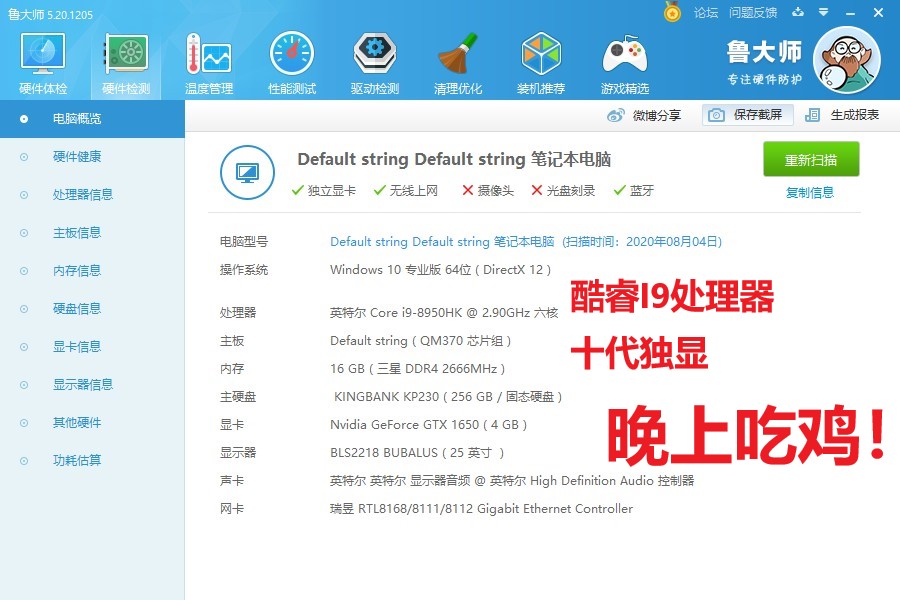Click QM370 芯片组 motherboard value
This screenshot has height=600, width=900.
click(420, 341)
